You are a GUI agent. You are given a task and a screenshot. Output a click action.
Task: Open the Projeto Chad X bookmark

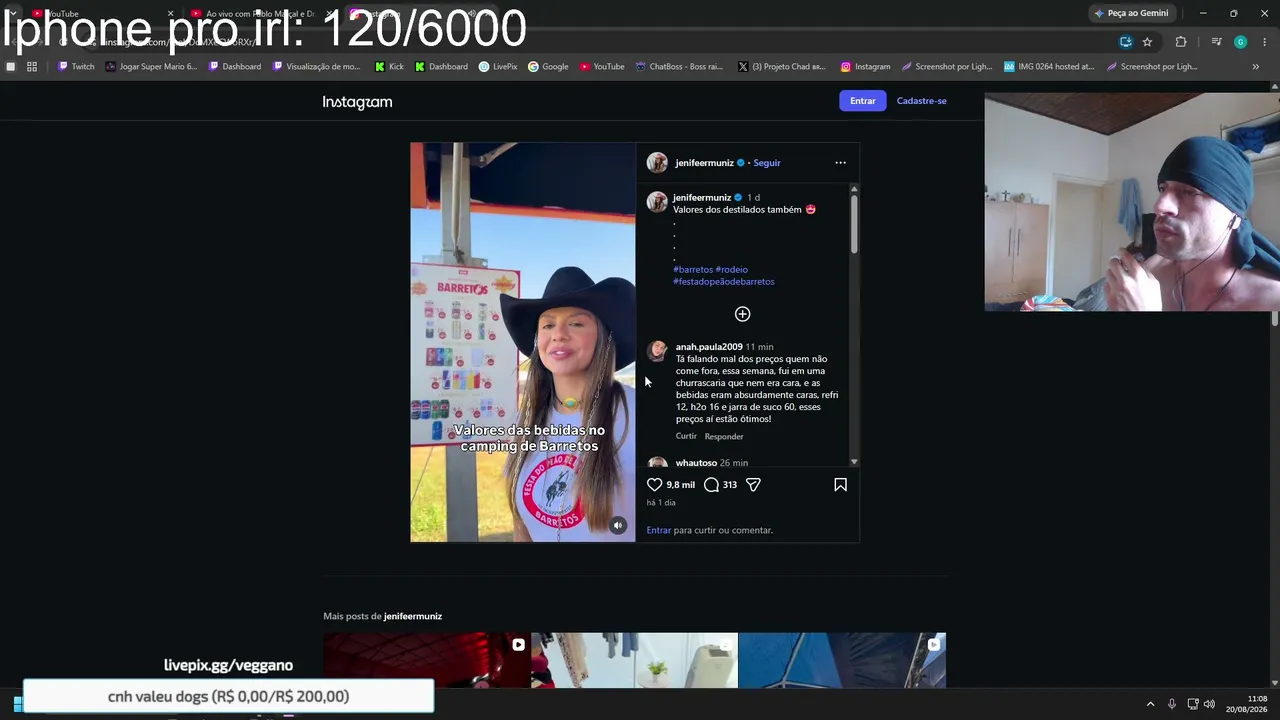(780, 67)
